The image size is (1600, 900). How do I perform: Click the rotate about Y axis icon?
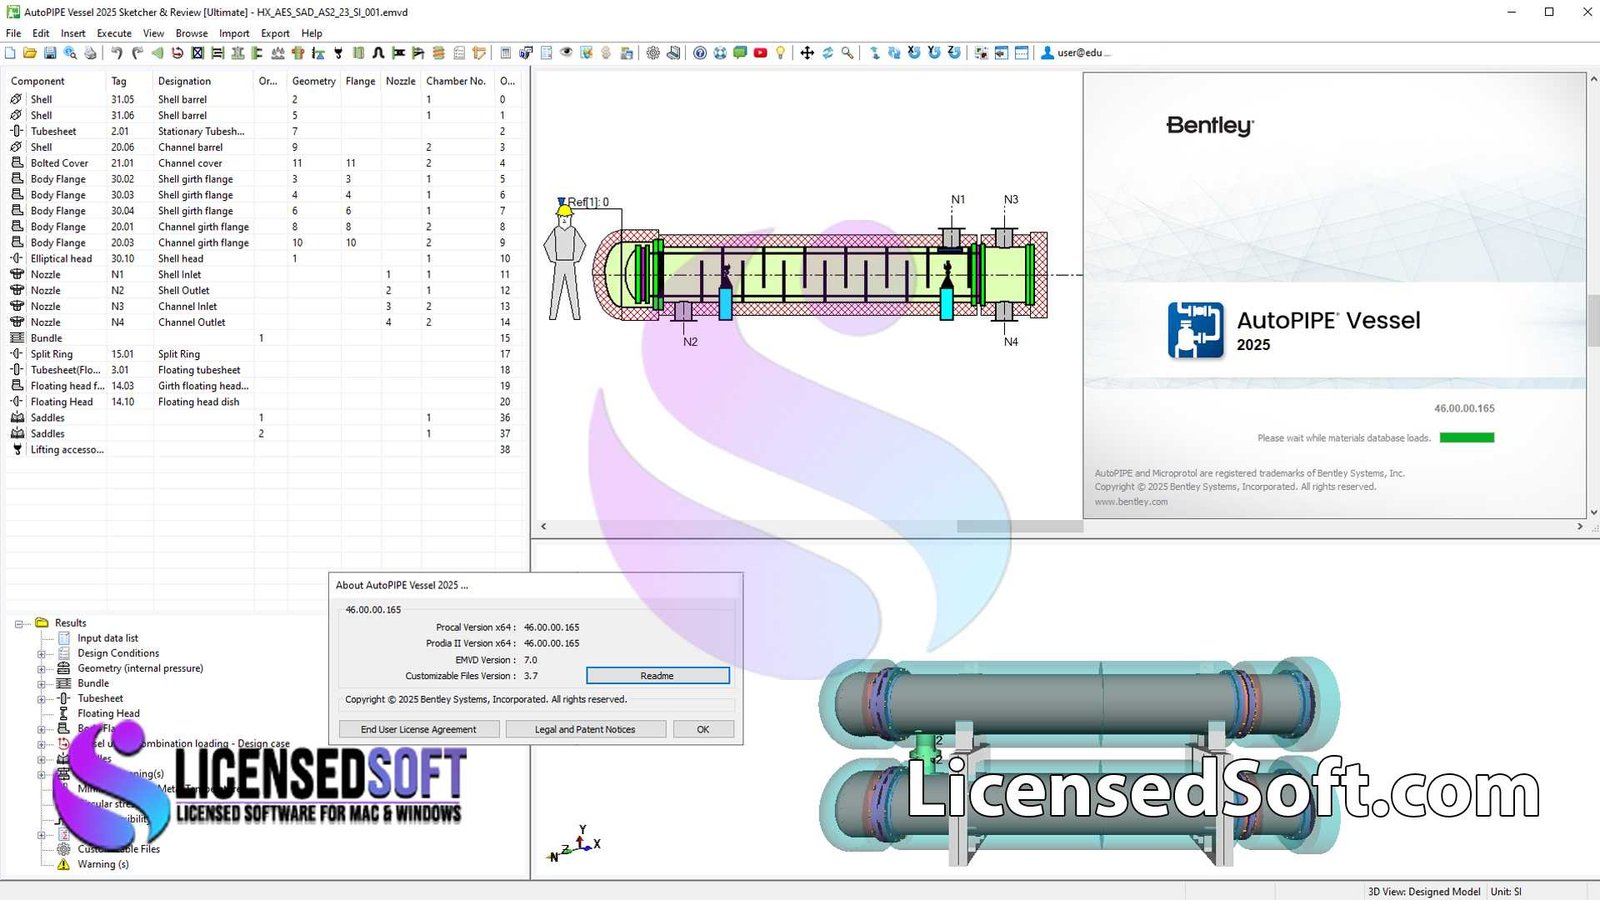(x=934, y=52)
